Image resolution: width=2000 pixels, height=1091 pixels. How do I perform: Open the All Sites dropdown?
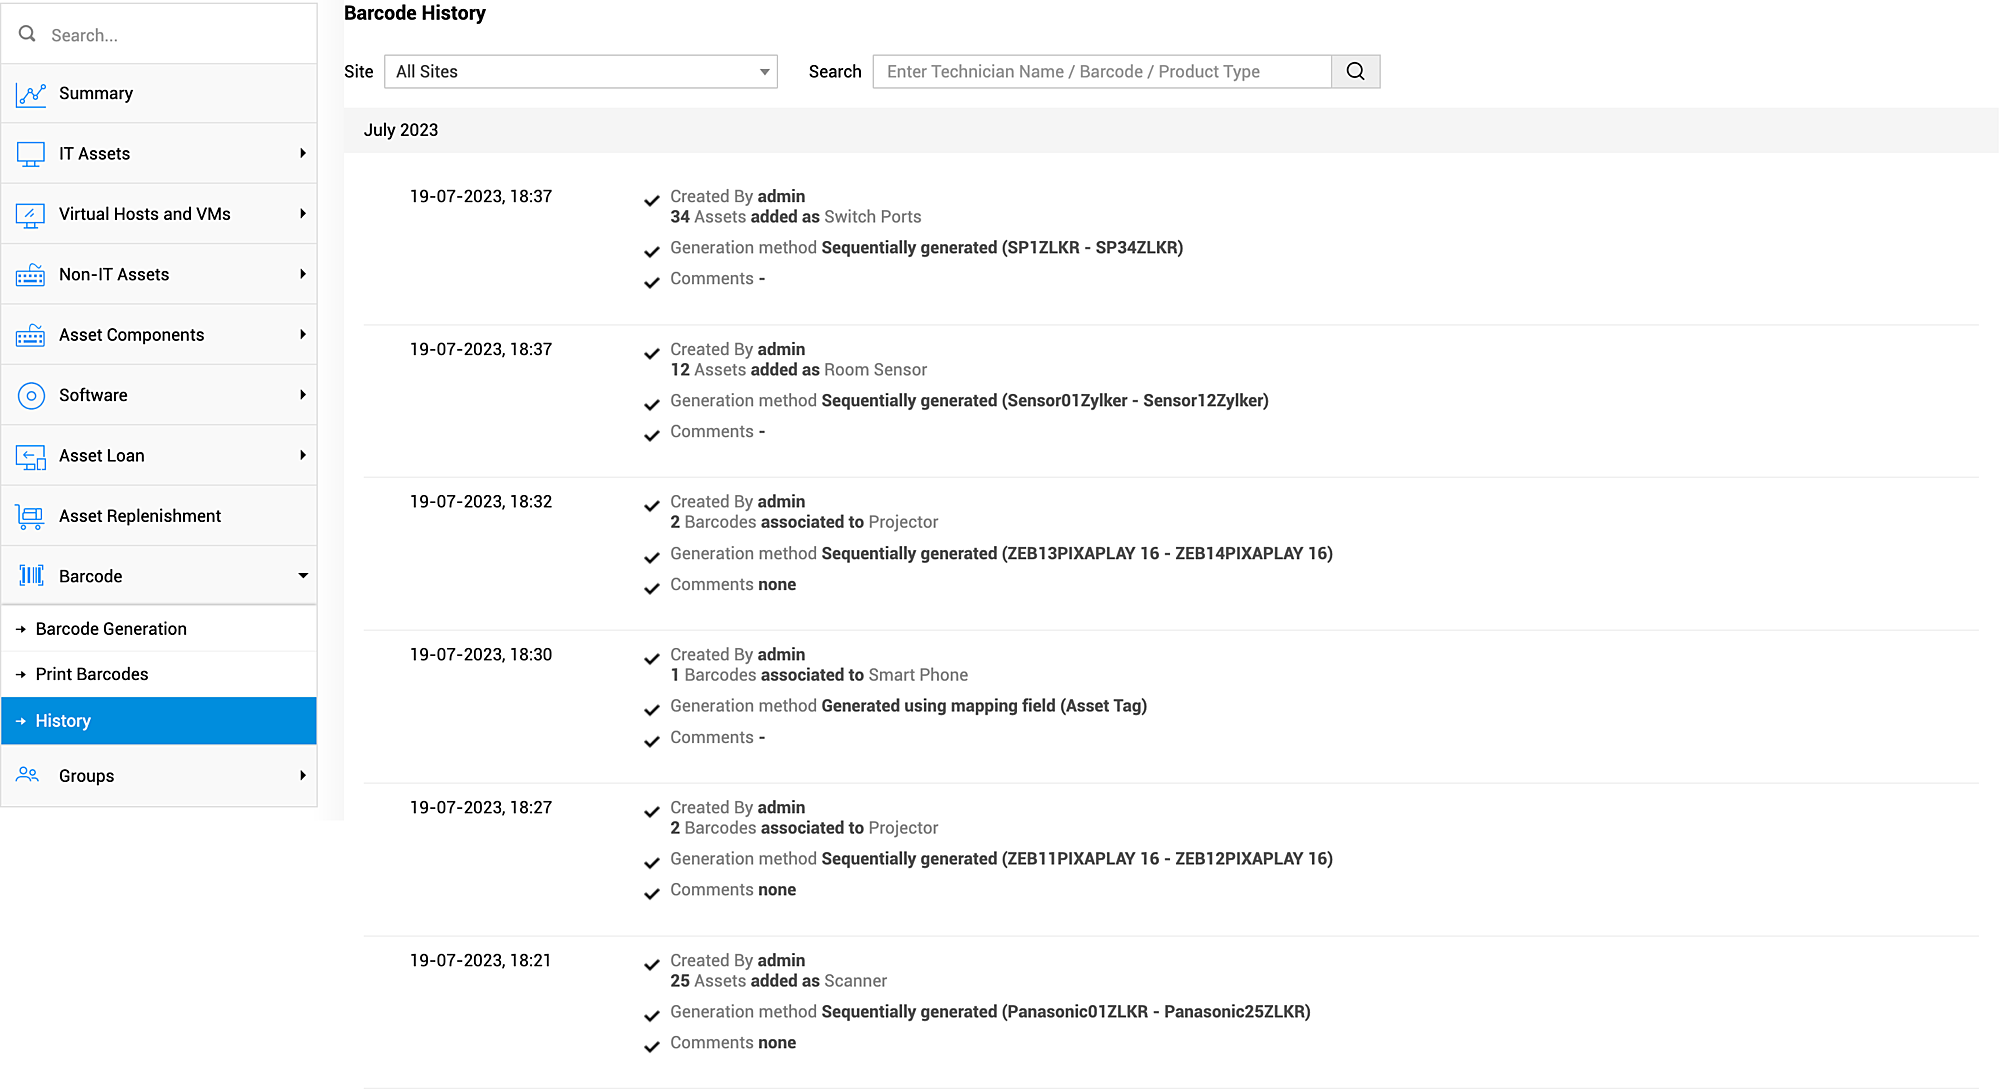[x=580, y=72]
